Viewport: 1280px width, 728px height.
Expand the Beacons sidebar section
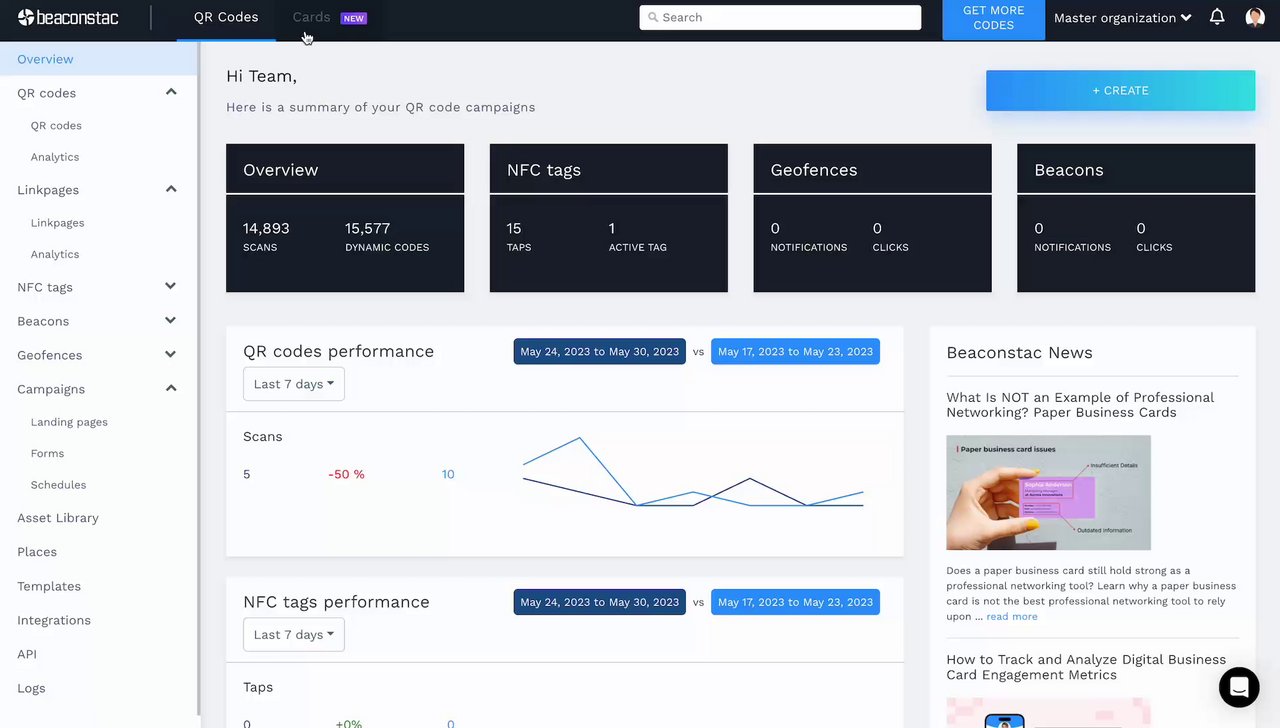[171, 320]
